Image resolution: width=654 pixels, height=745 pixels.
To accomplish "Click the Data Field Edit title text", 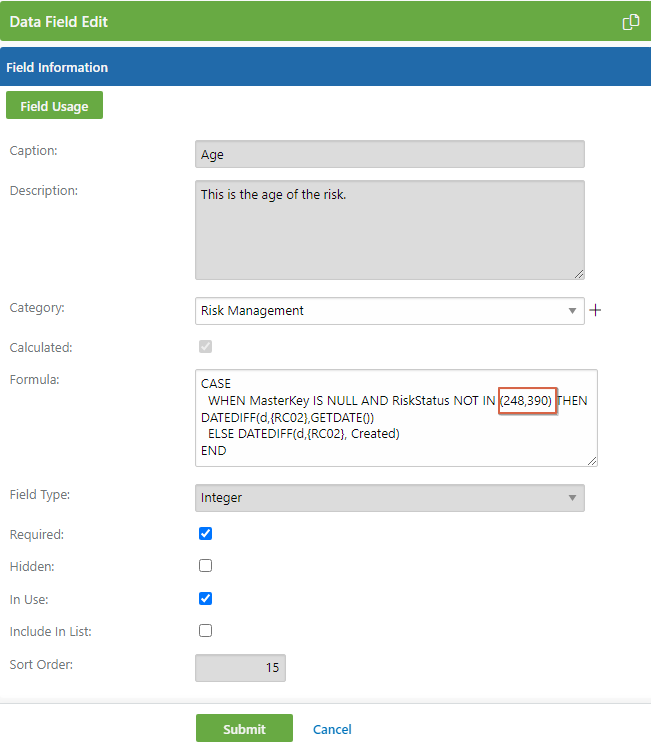I will [59, 22].
